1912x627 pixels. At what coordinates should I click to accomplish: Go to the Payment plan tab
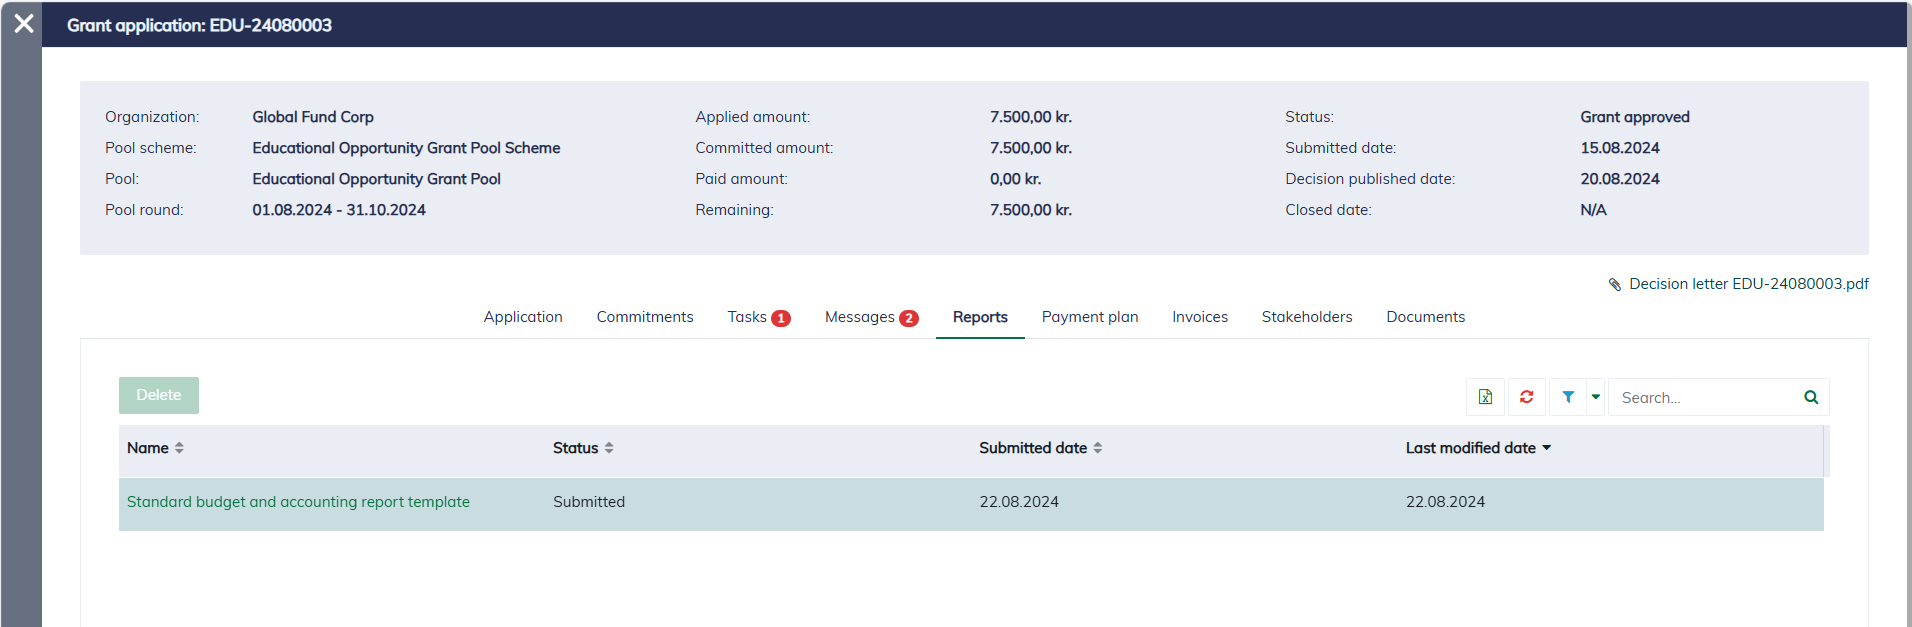tap(1090, 317)
